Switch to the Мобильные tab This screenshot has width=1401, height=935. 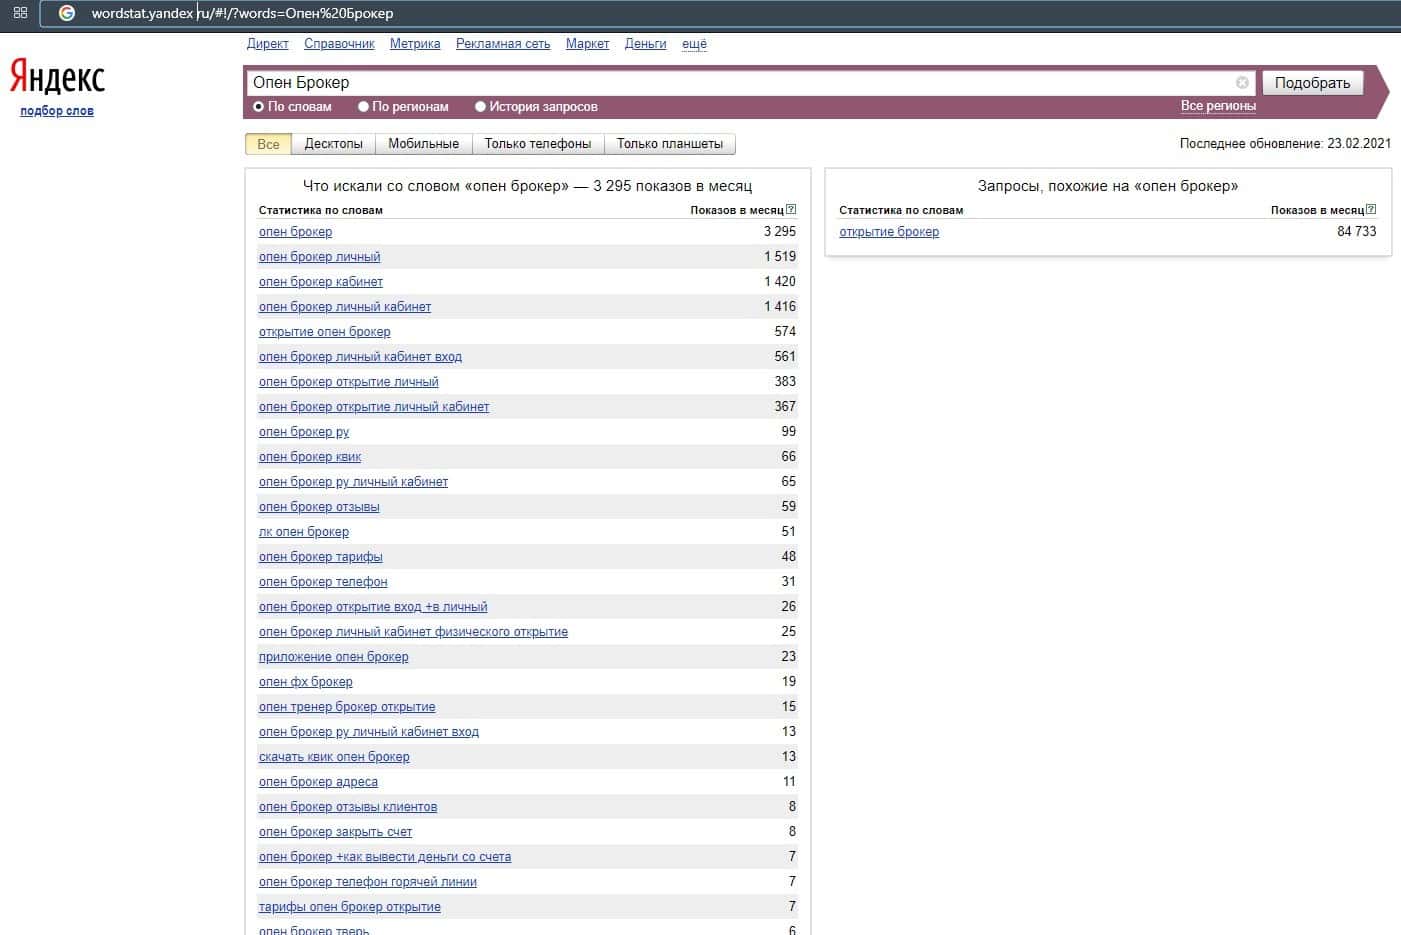pyautogui.click(x=423, y=144)
